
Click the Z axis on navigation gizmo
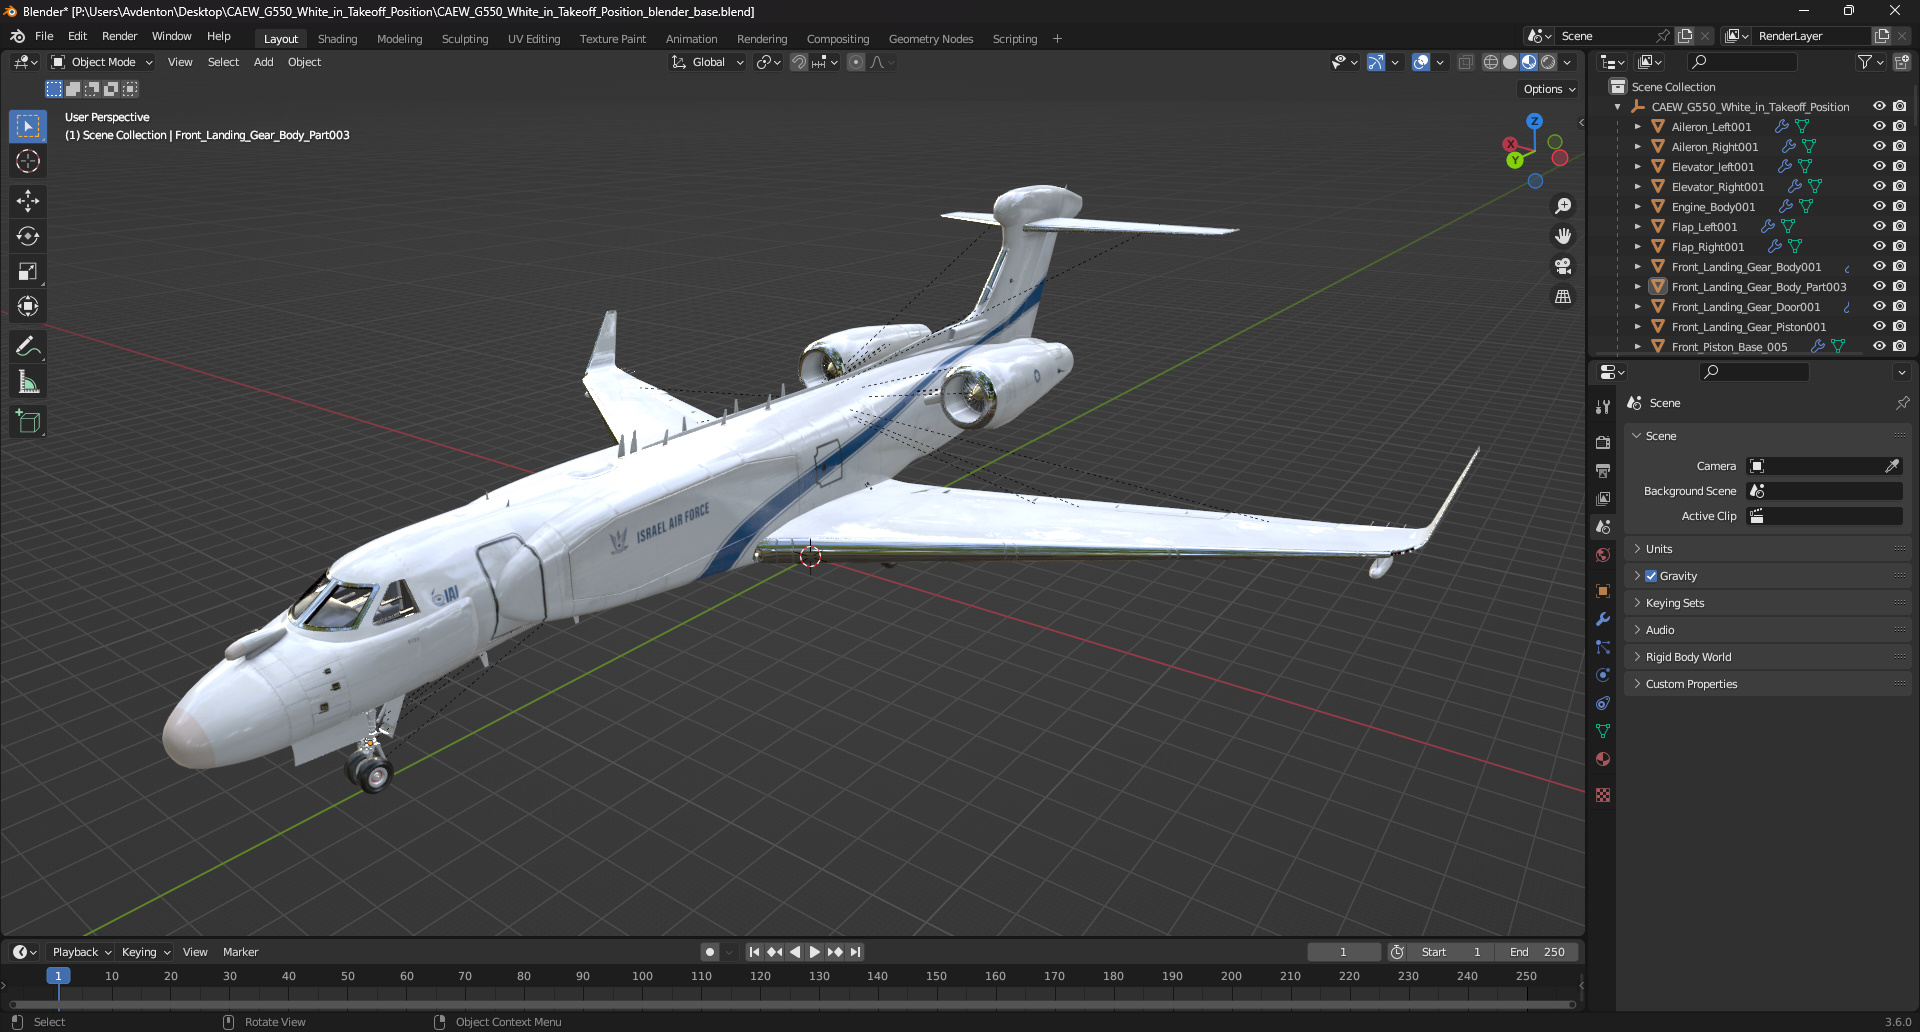click(1534, 121)
